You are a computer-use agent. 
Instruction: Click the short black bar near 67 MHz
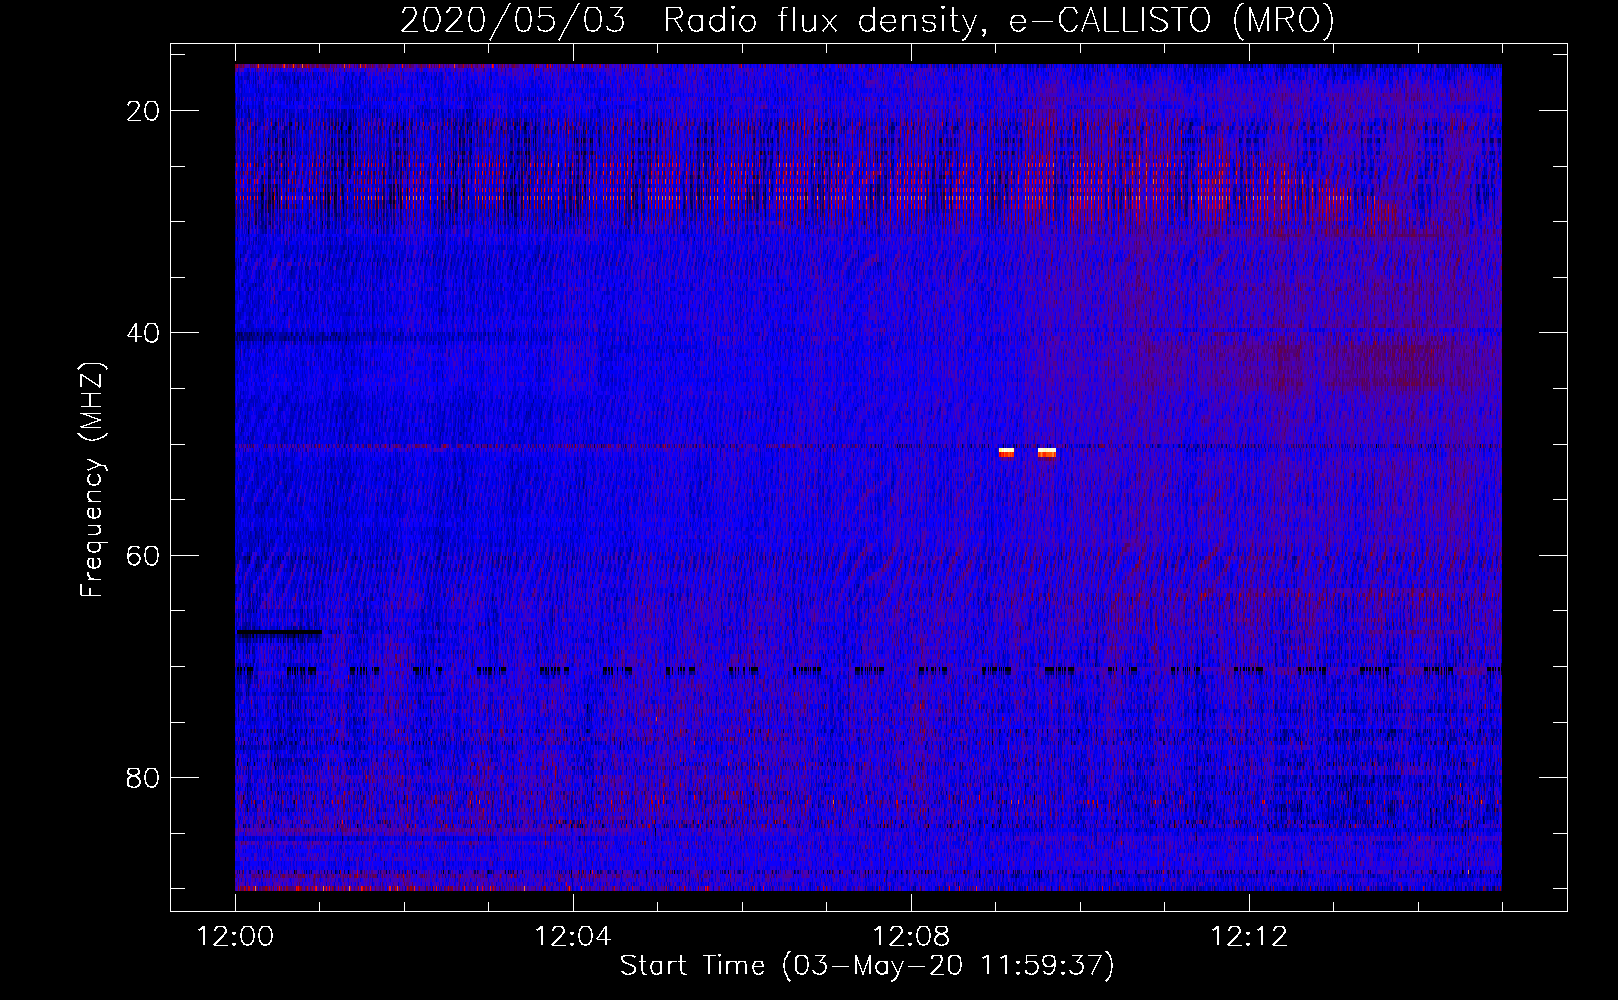279,632
